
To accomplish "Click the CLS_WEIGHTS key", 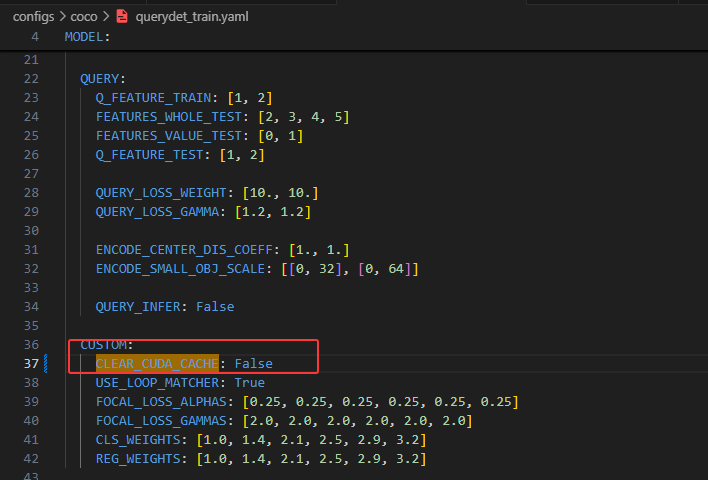I will coord(138,439).
